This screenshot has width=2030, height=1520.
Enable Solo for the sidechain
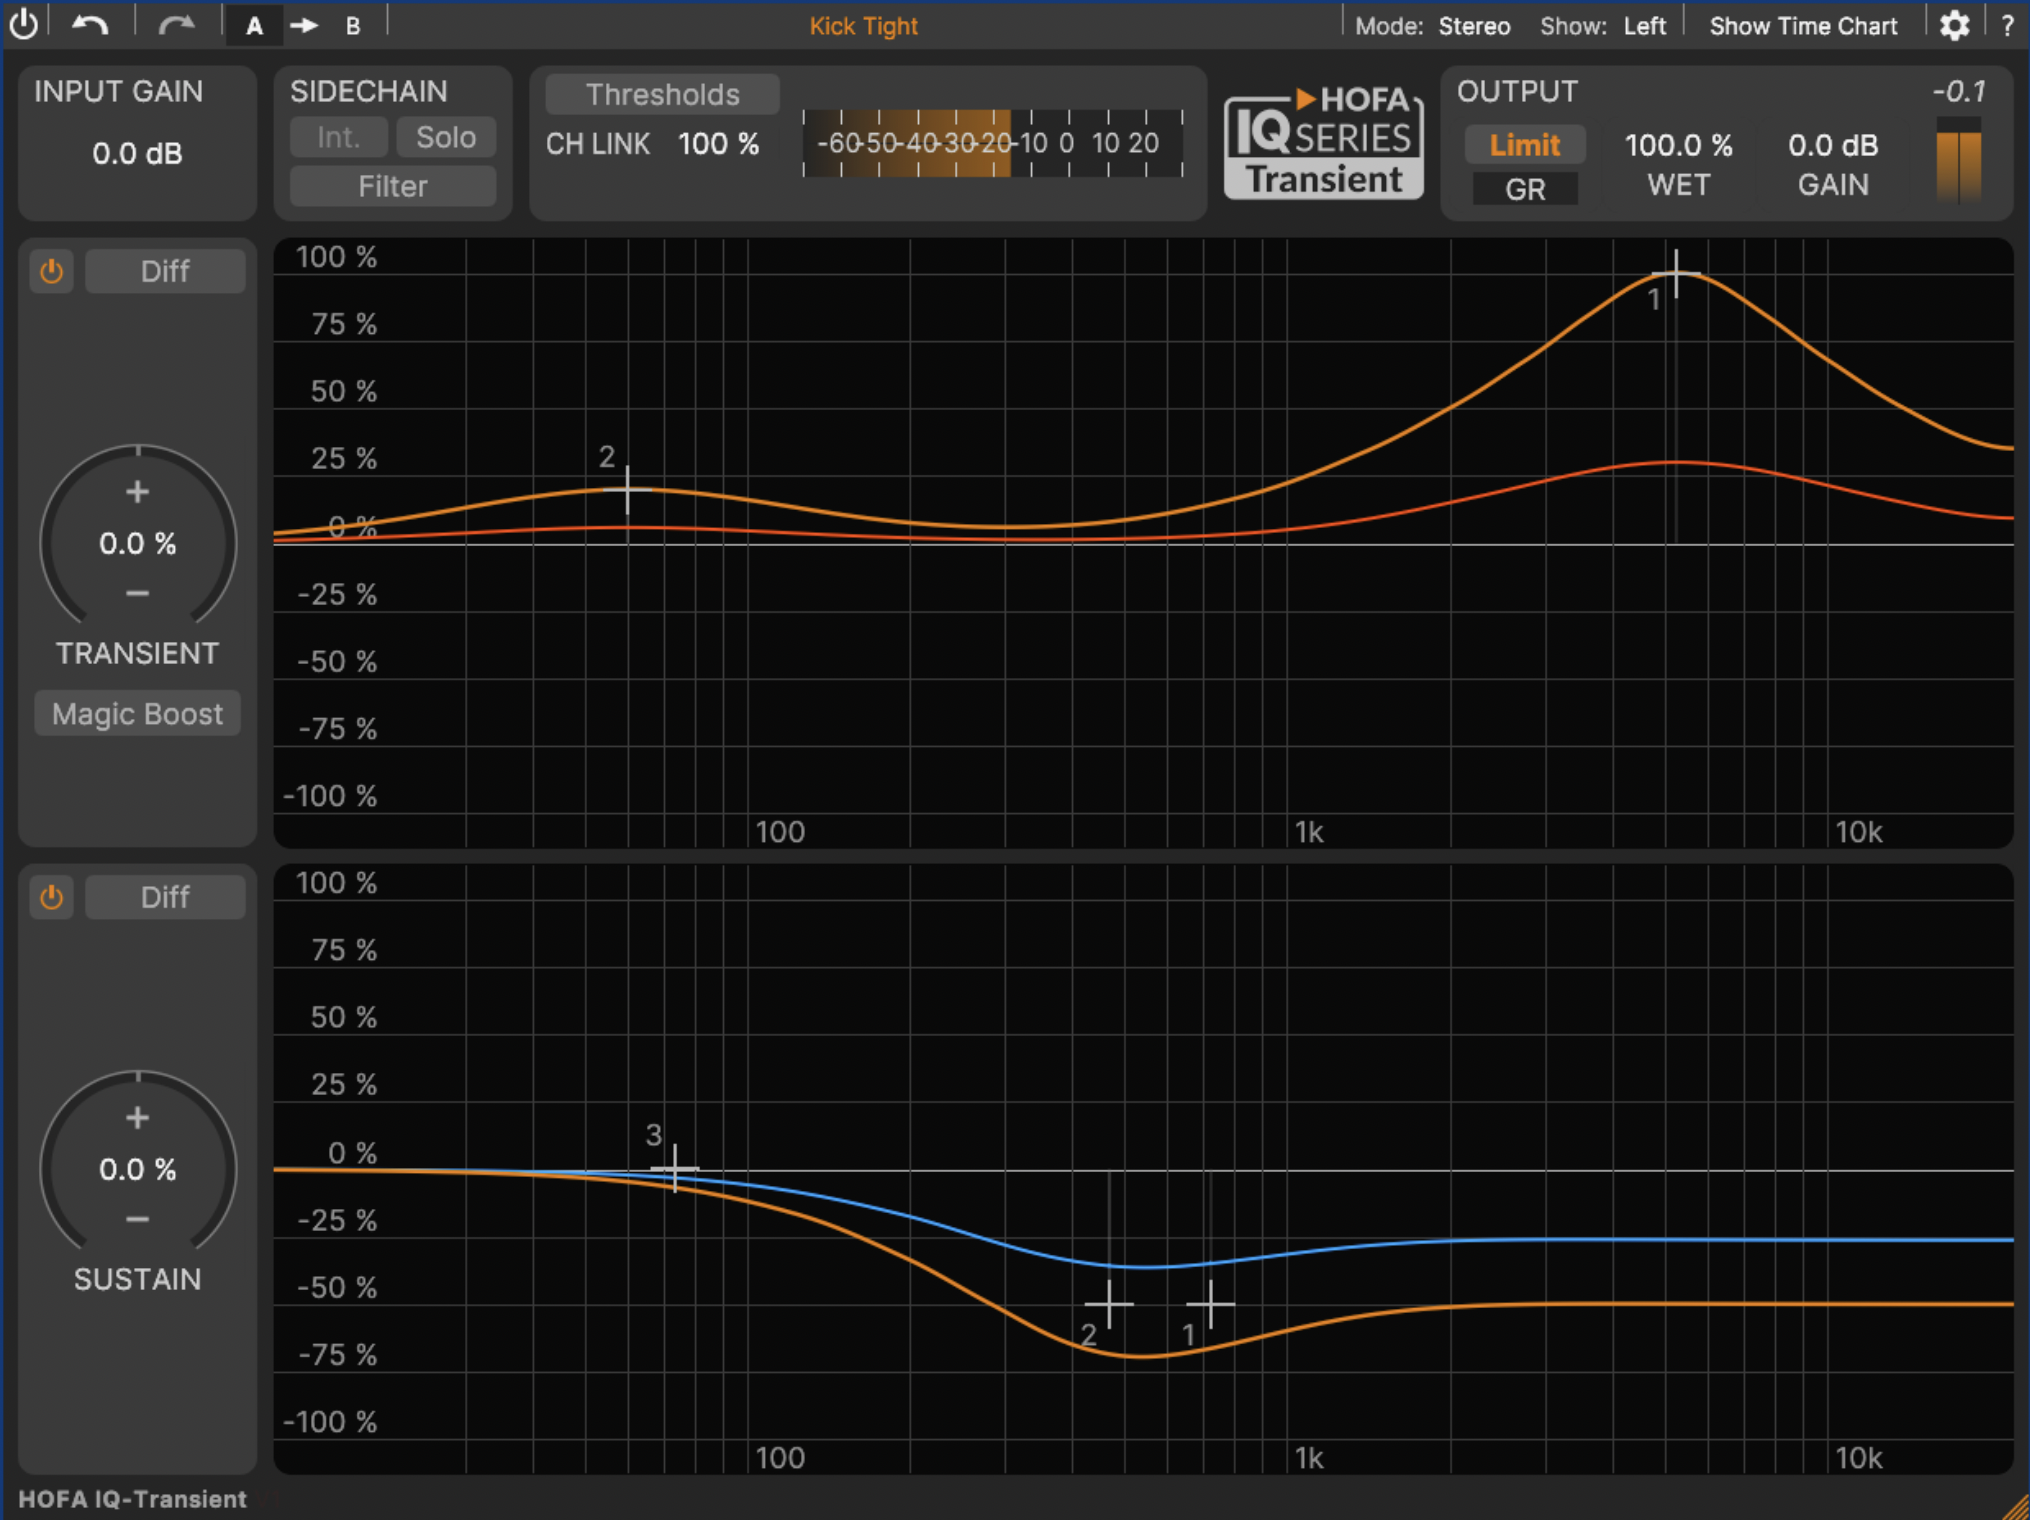tap(446, 136)
